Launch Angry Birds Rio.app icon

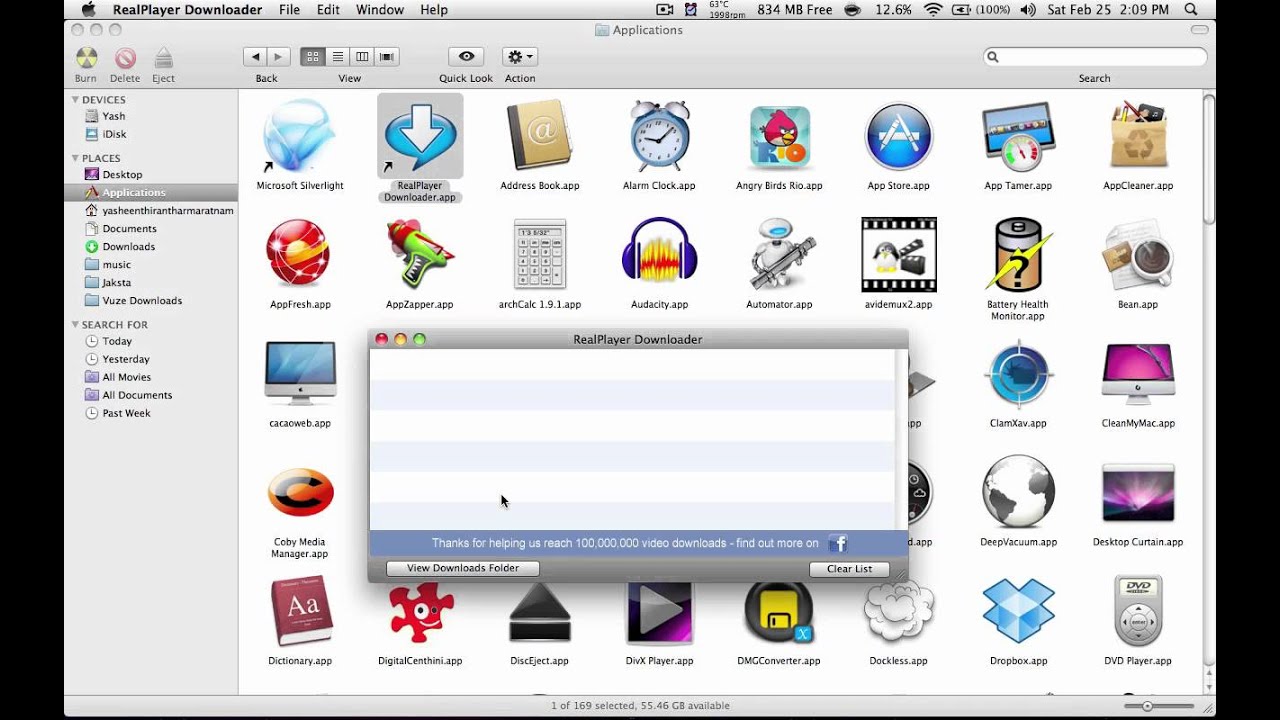779,136
